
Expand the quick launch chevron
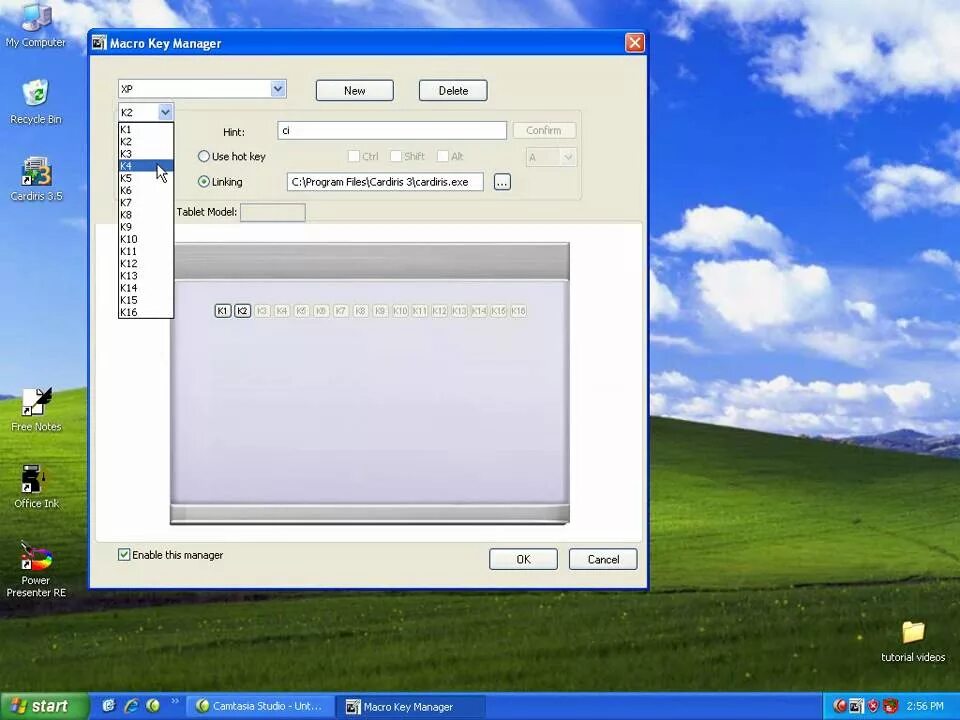[174, 702]
